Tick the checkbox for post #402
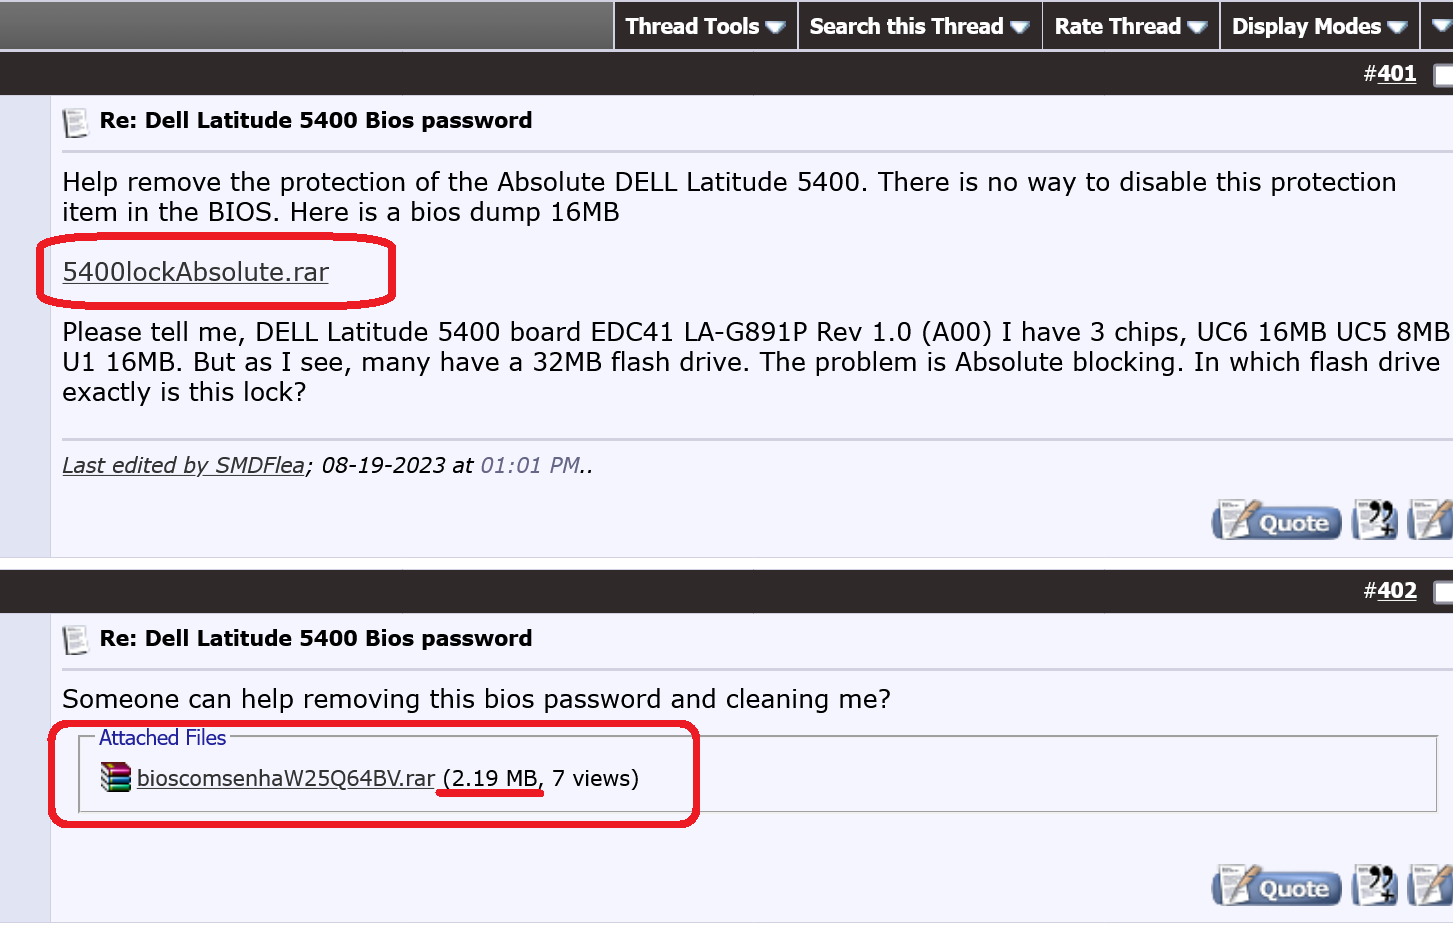Screen dimensions: 1453x930 pos(1443,592)
